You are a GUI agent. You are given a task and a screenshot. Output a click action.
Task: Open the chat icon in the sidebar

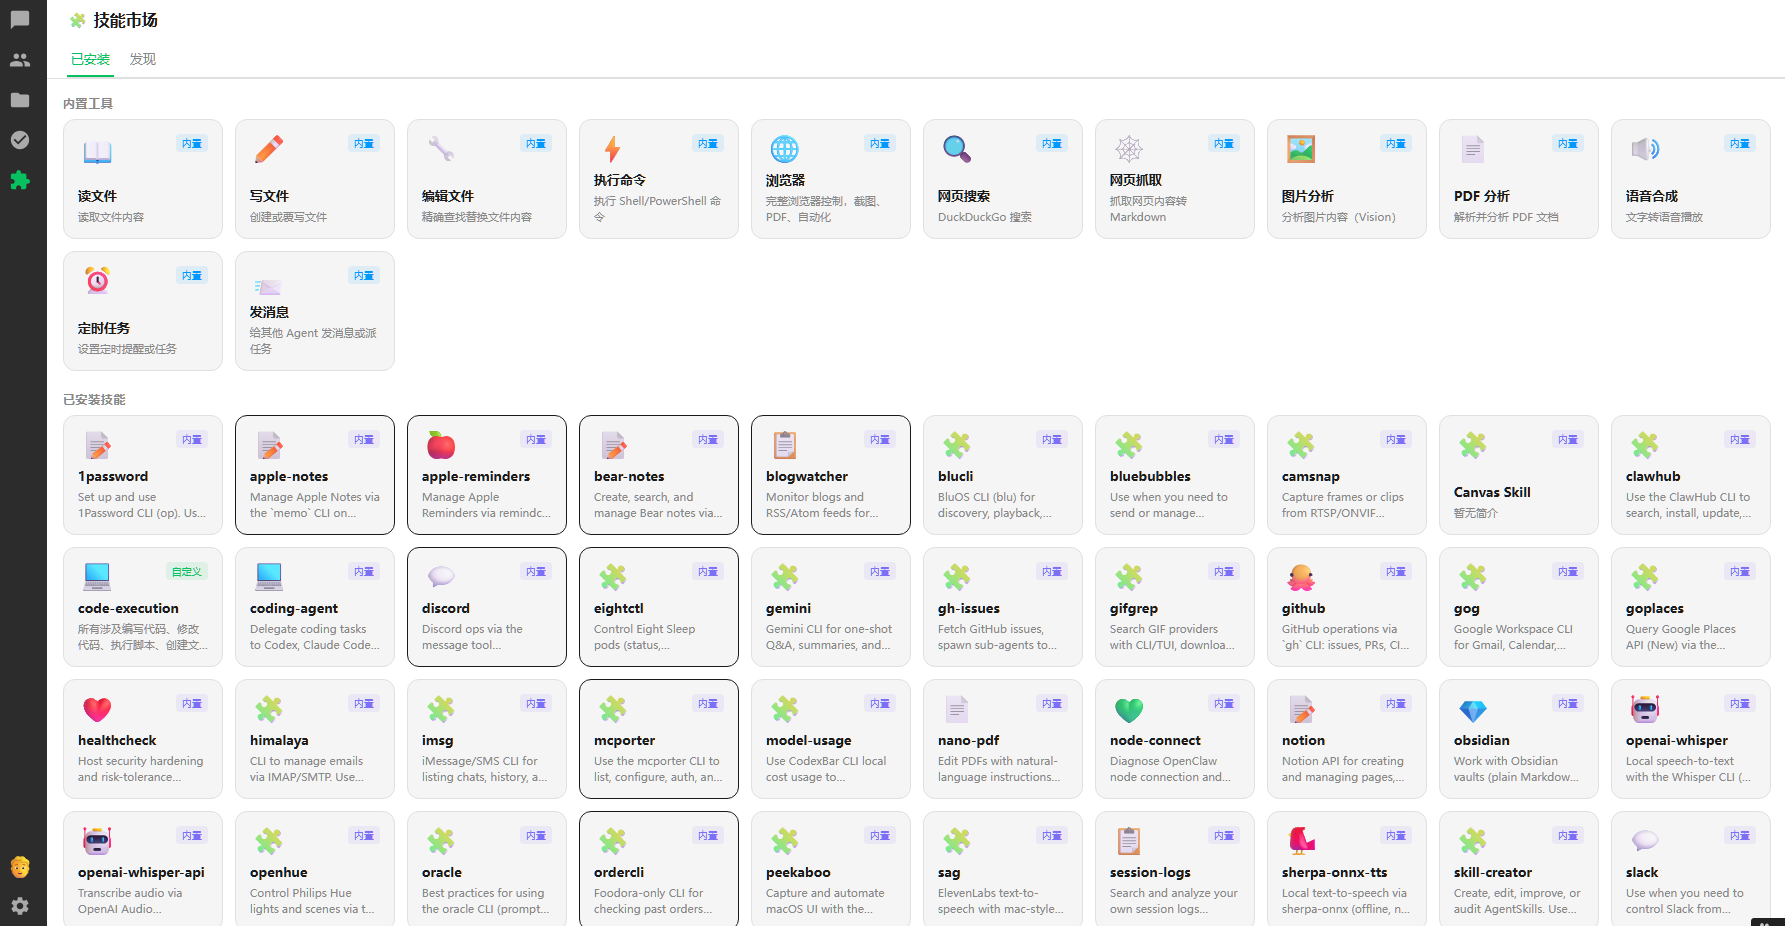point(20,19)
